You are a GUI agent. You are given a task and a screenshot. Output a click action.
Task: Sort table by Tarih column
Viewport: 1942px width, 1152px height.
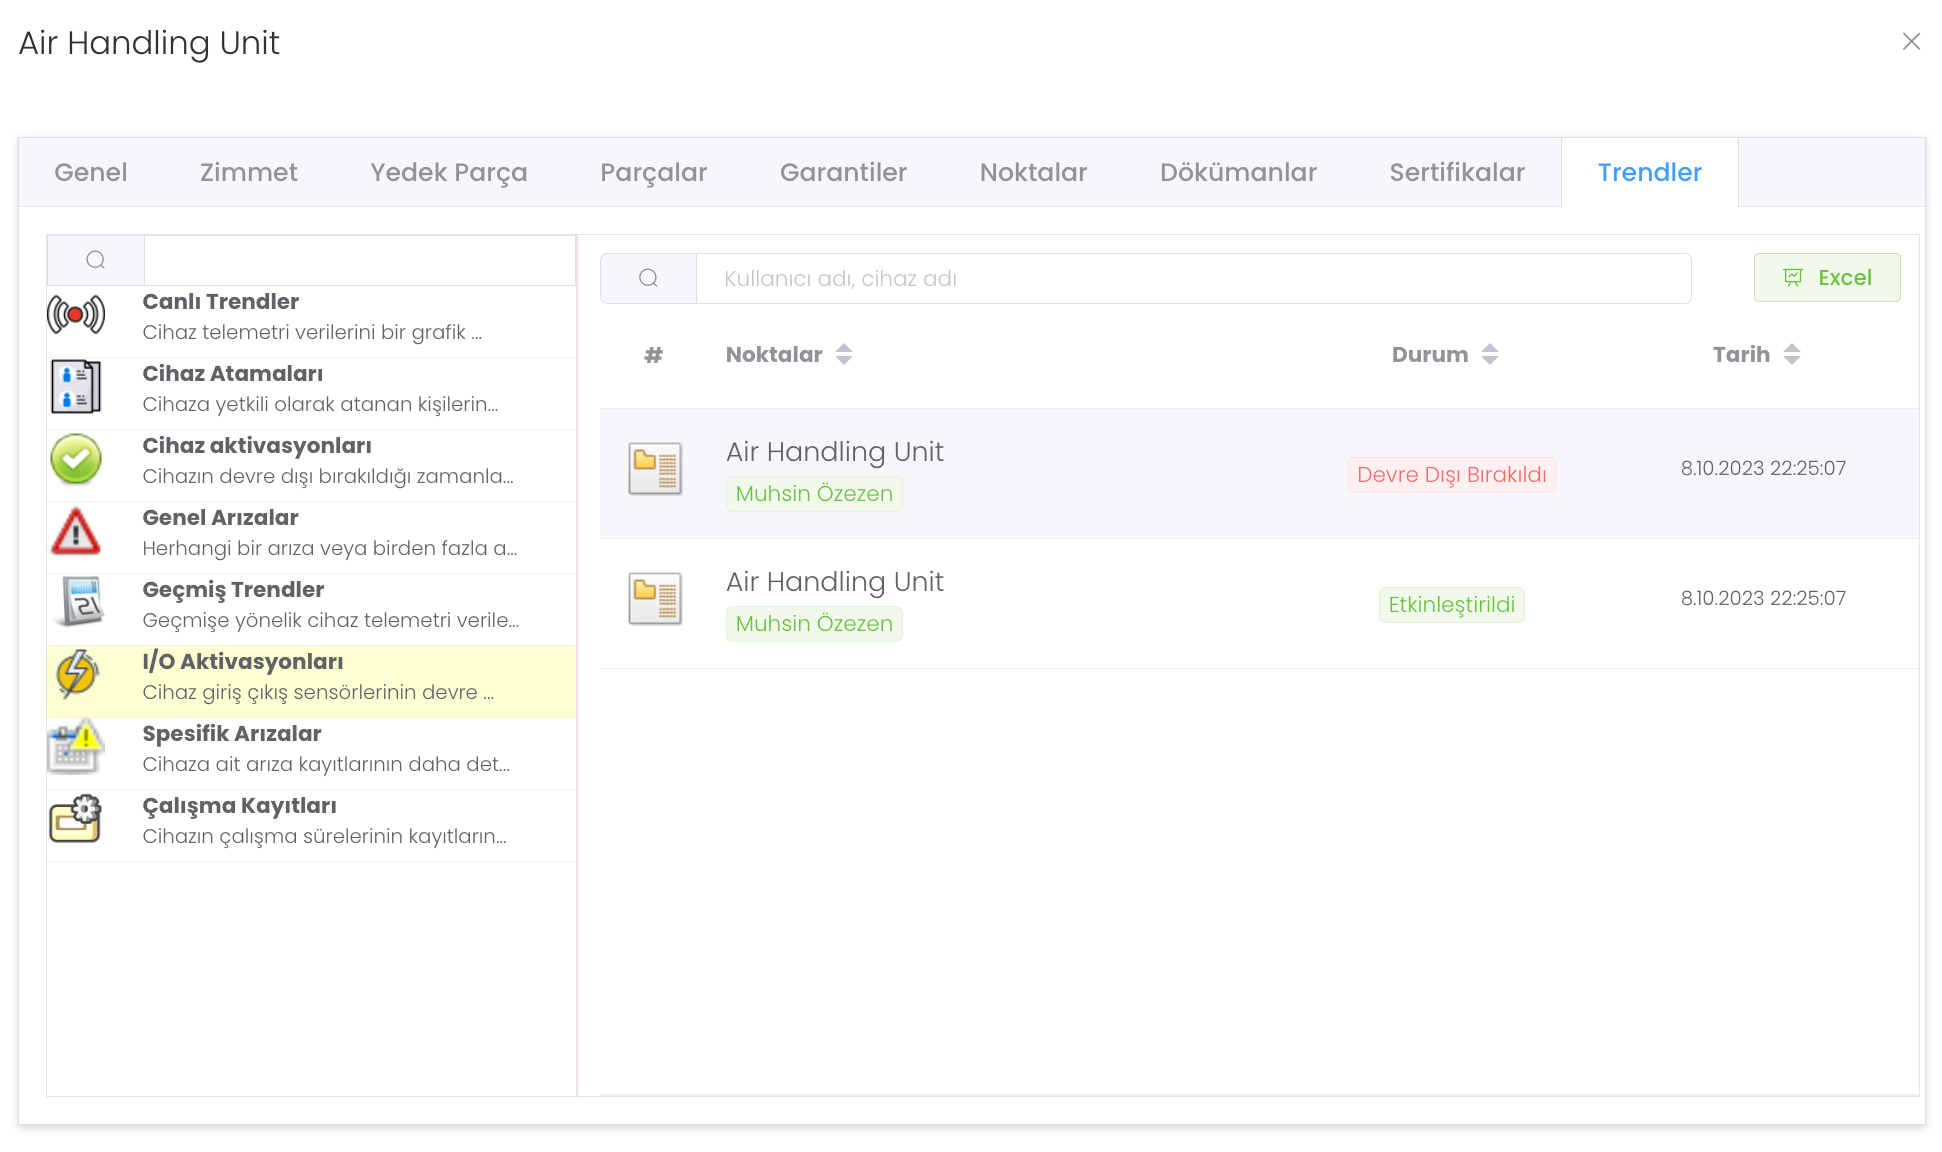point(1791,354)
